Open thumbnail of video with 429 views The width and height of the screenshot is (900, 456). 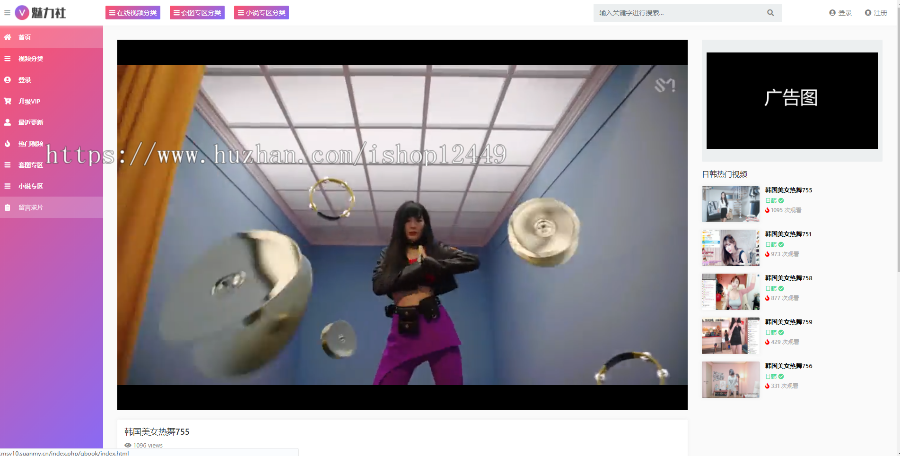coord(731,335)
